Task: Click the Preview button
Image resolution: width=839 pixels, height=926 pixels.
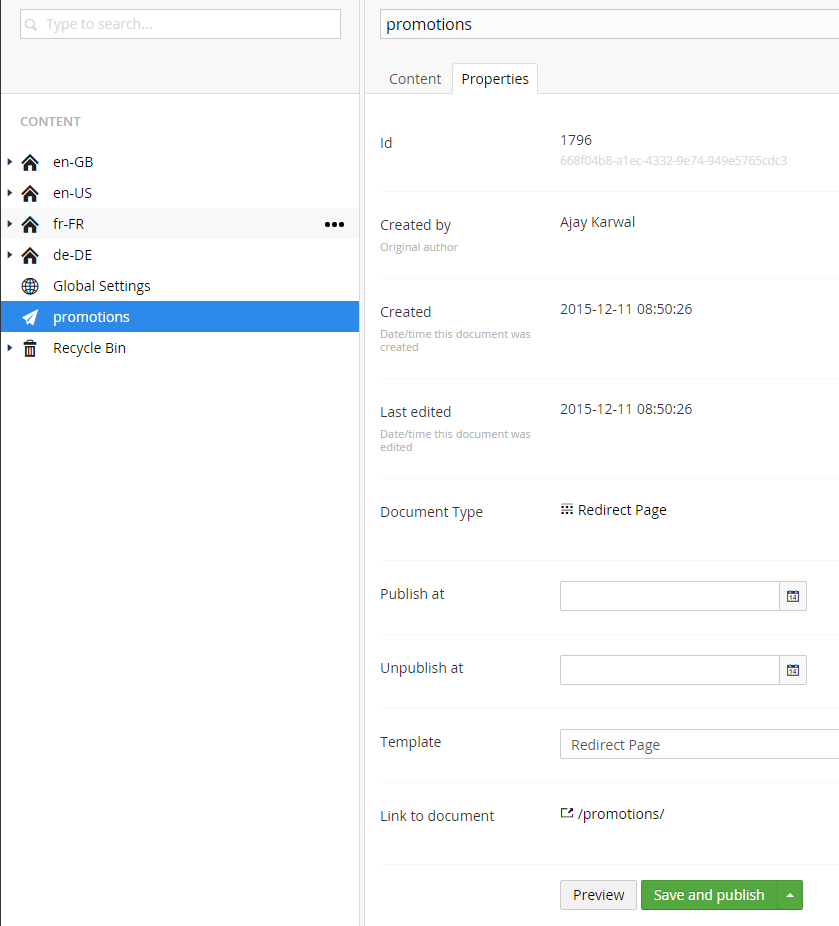Action: tap(598, 895)
